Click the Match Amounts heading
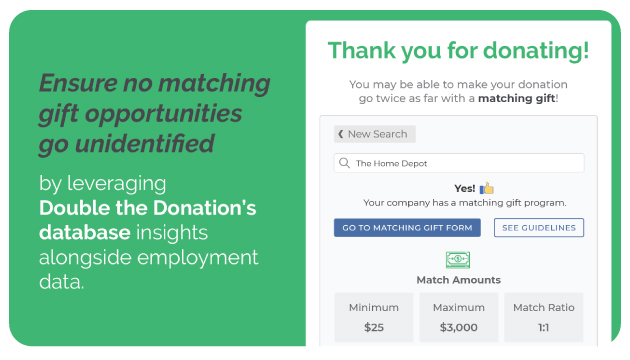Viewport: 630px width, 360px height. [x=458, y=280]
